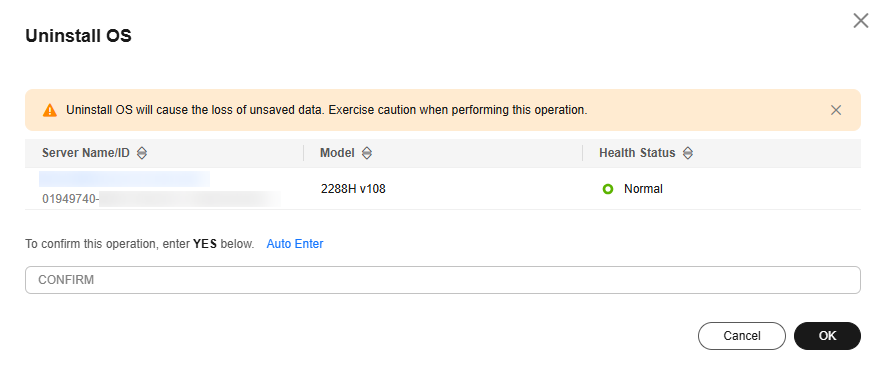Select the server ID starting with 01949740
This screenshot has width=889, height=378.
161,199
